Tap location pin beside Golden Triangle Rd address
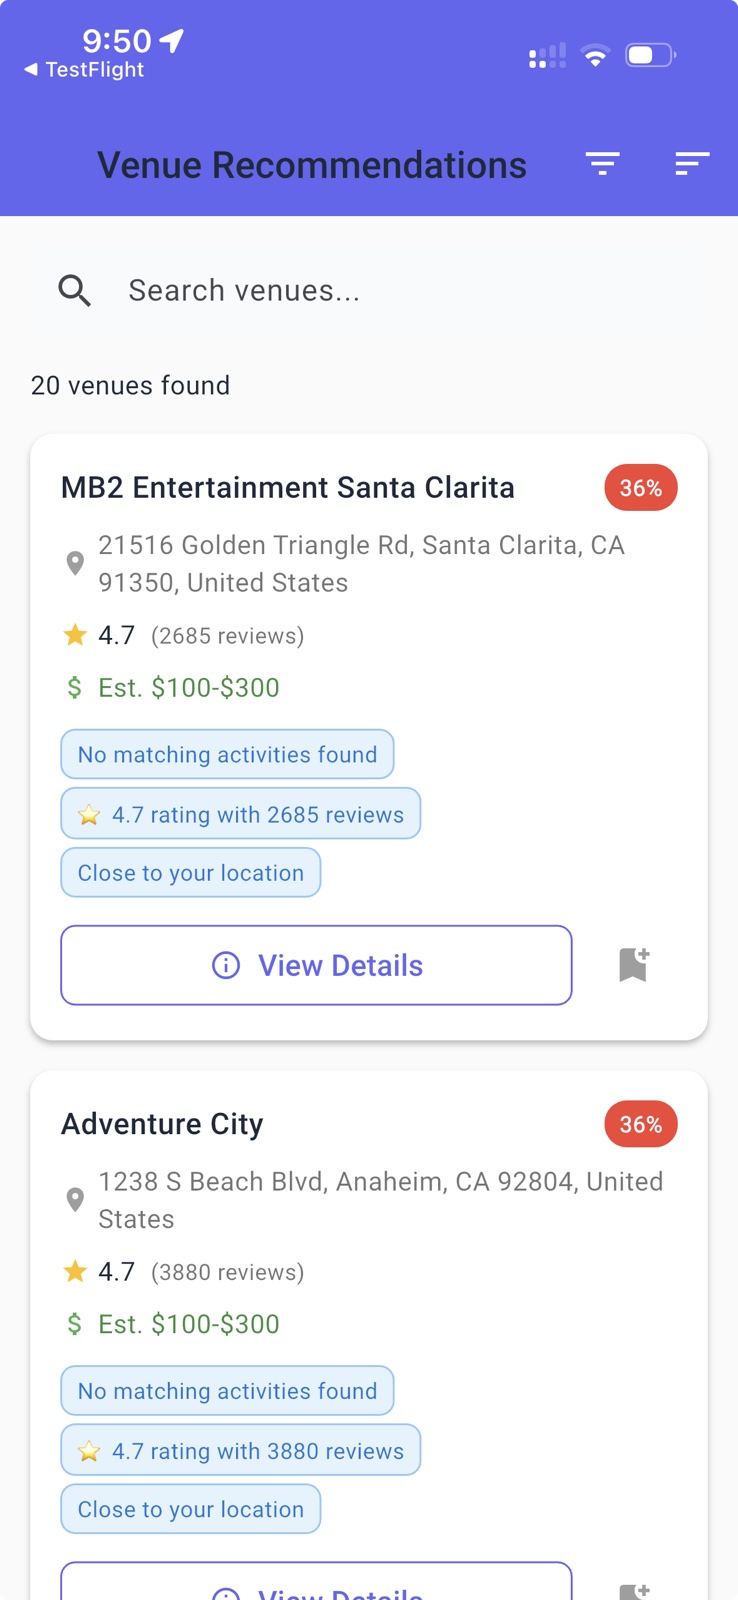Viewport: 738px width, 1600px height. coord(75,563)
